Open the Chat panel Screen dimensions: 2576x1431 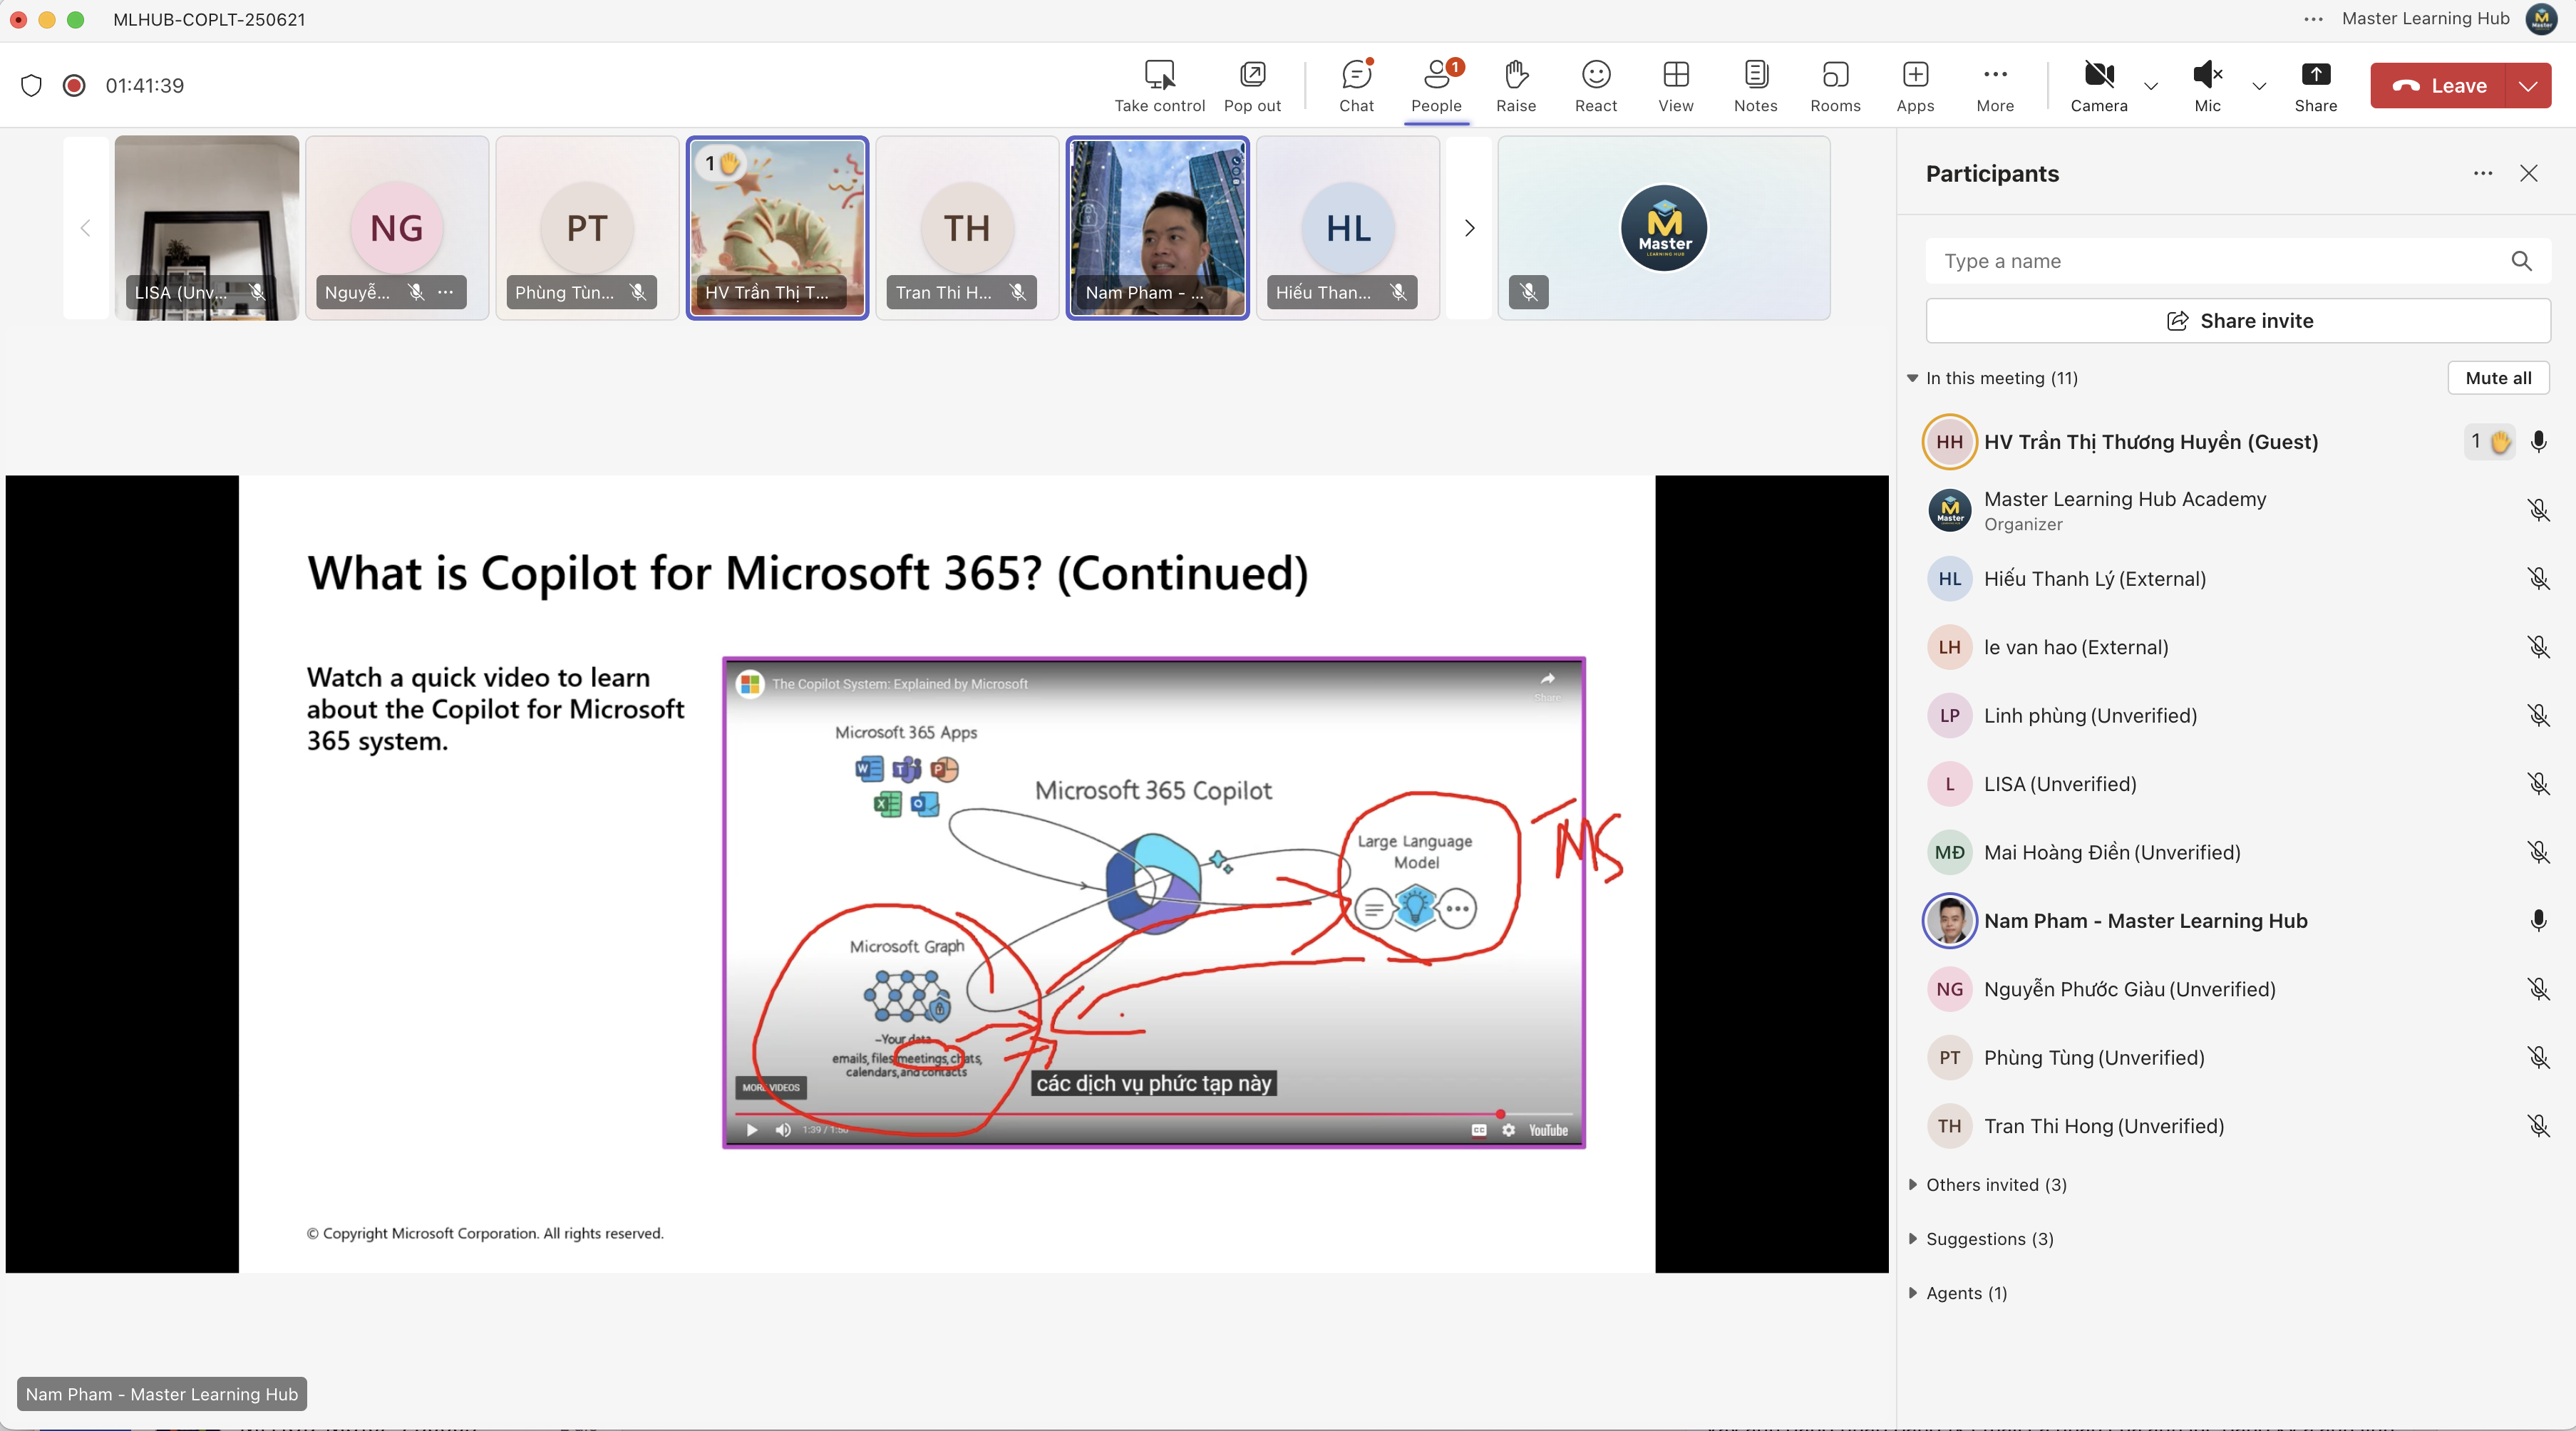1356,86
